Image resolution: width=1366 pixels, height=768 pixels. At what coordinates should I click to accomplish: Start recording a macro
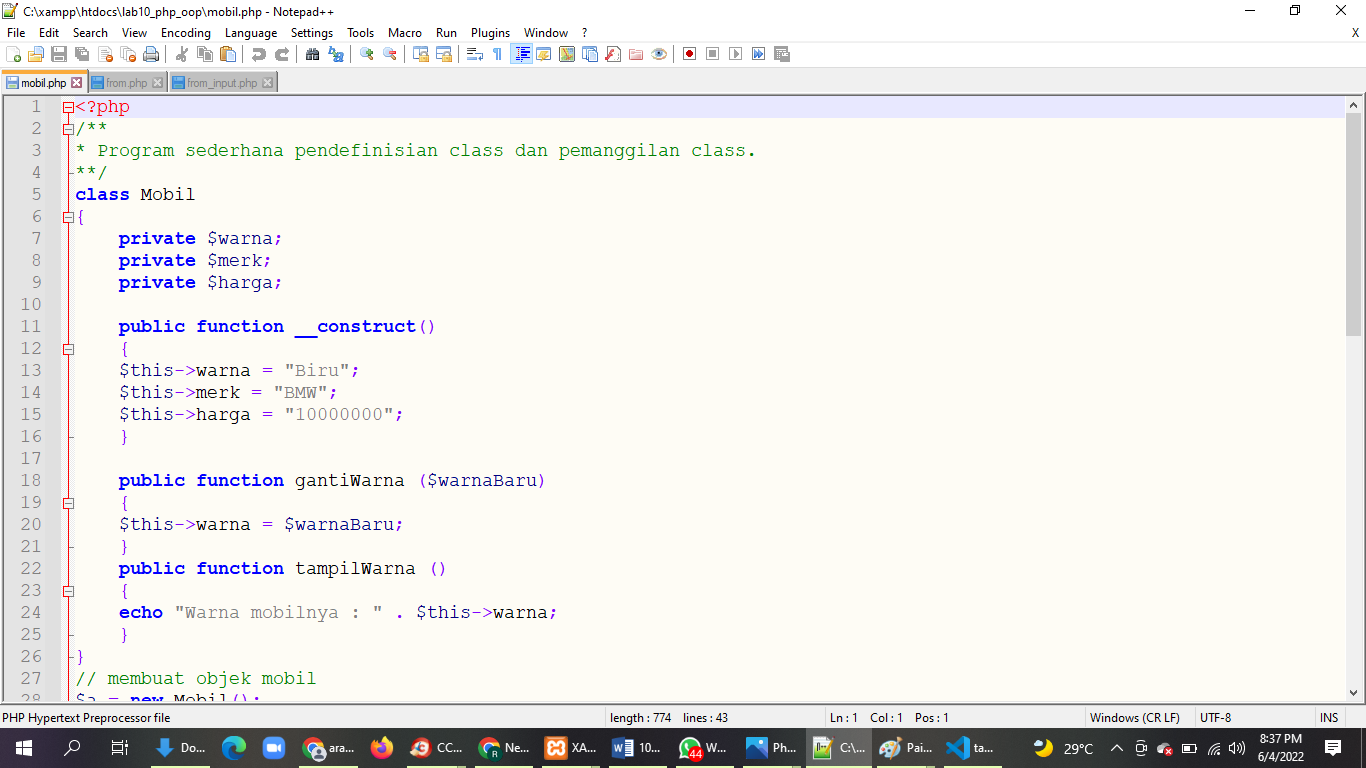[x=688, y=54]
